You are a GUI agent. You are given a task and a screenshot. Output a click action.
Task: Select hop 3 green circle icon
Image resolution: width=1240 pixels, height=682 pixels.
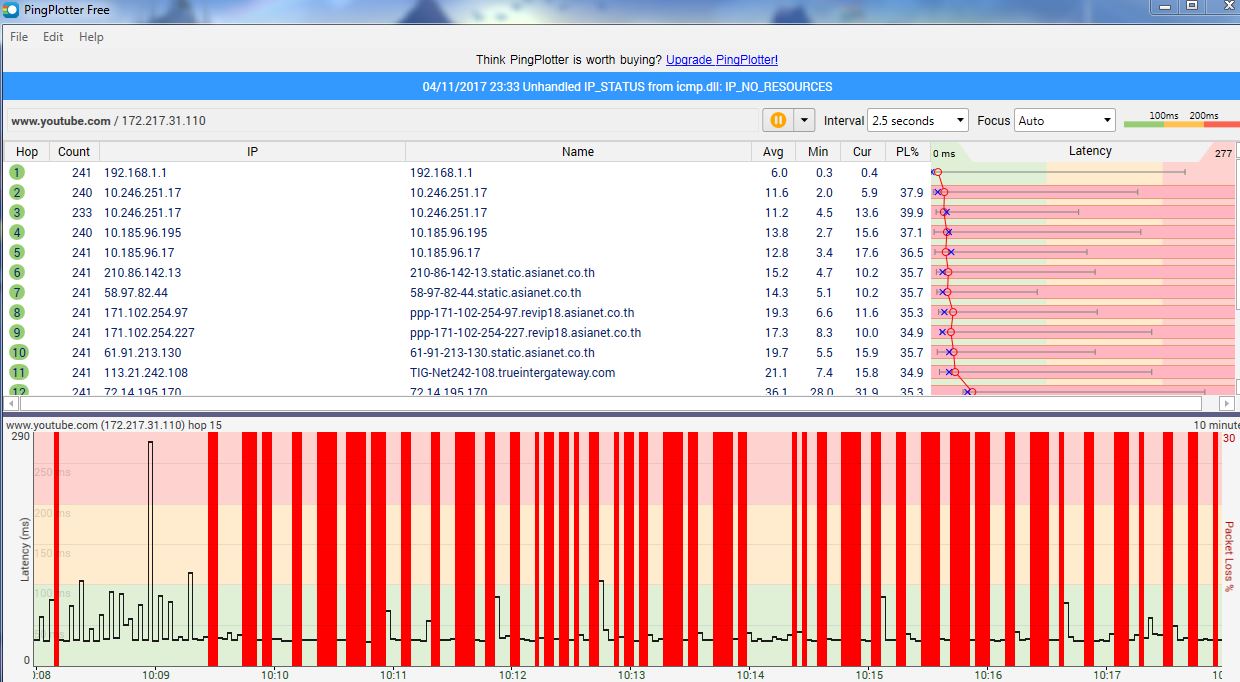coord(17,212)
